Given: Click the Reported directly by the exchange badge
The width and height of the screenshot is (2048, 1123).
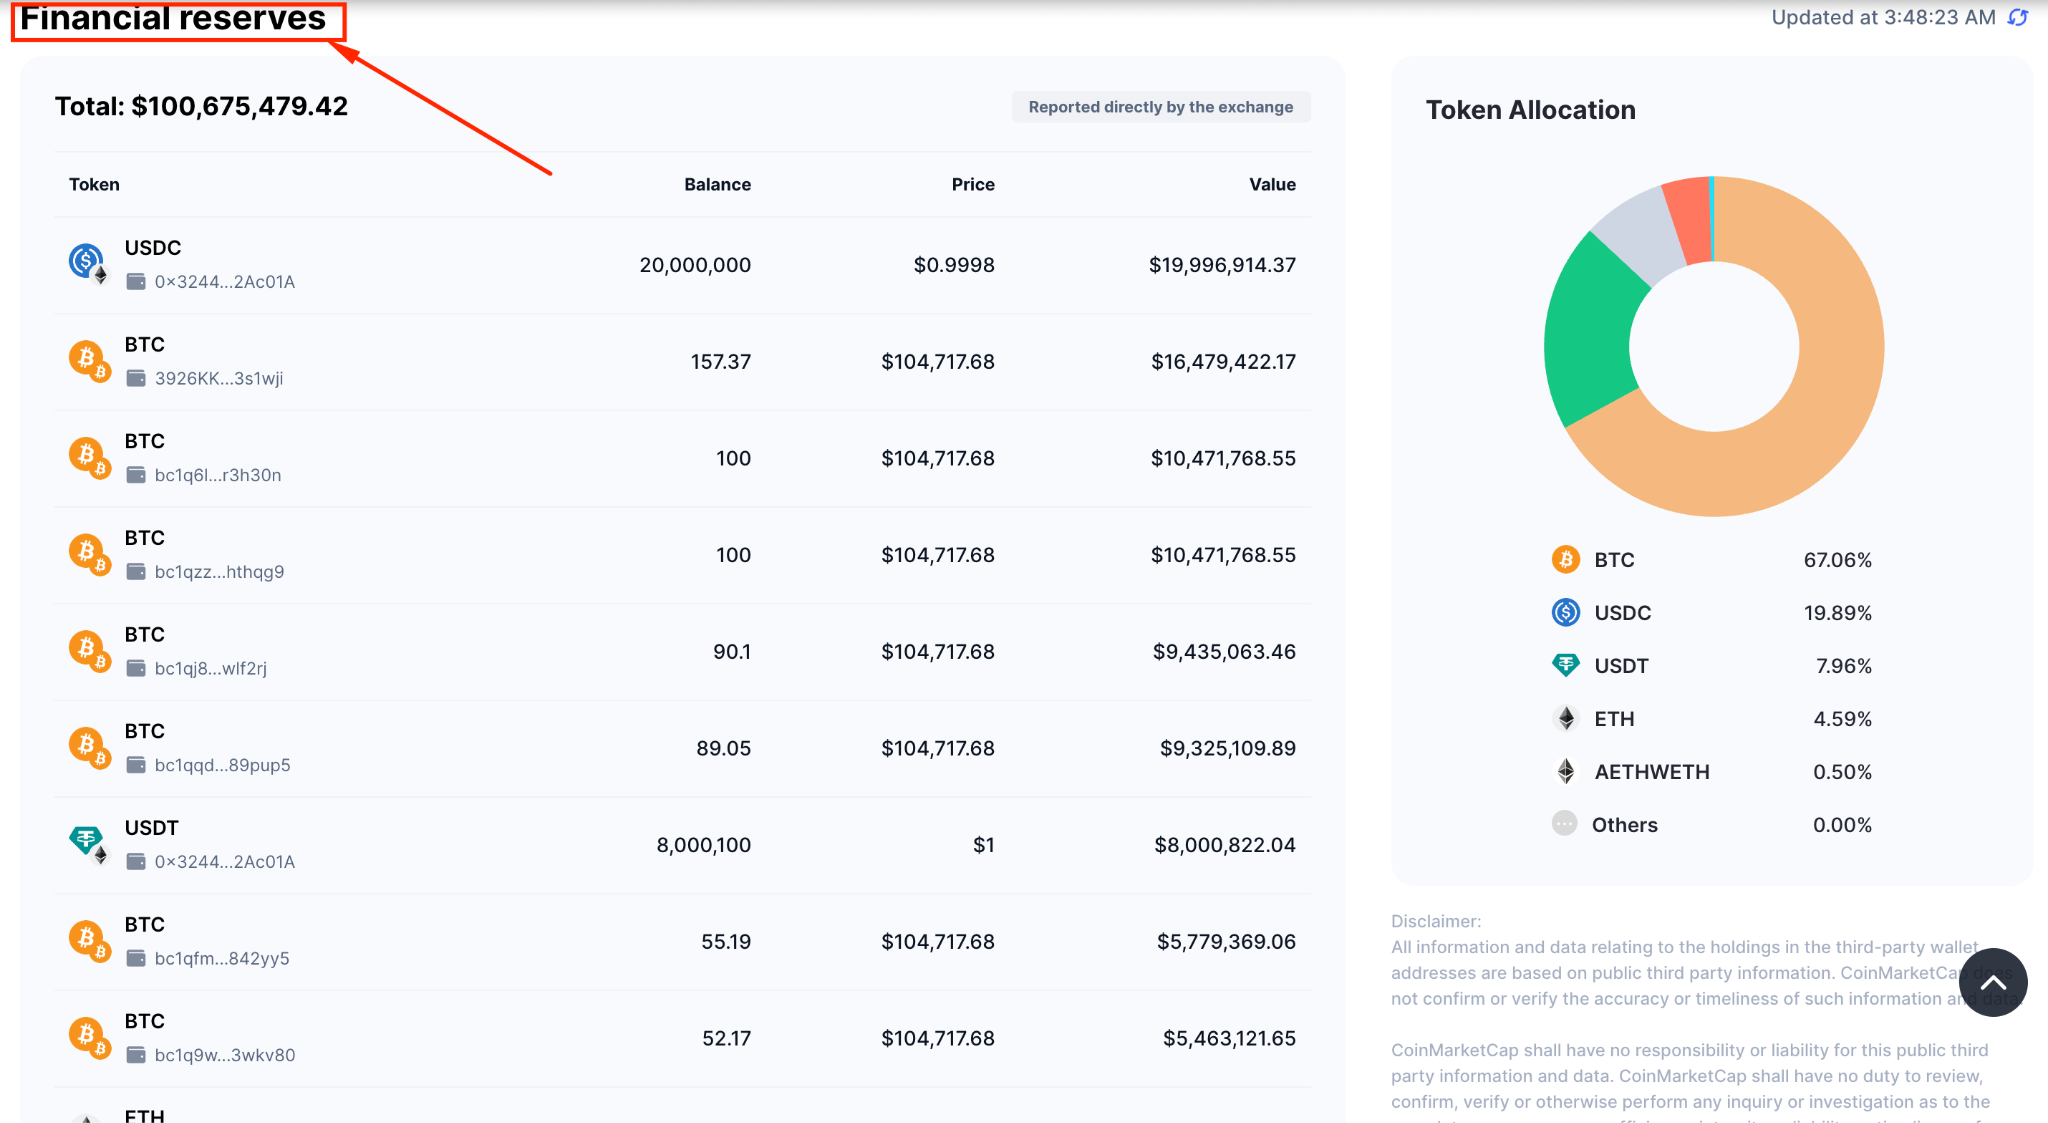Looking at the screenshot, I should click(x=1160, y=107).
